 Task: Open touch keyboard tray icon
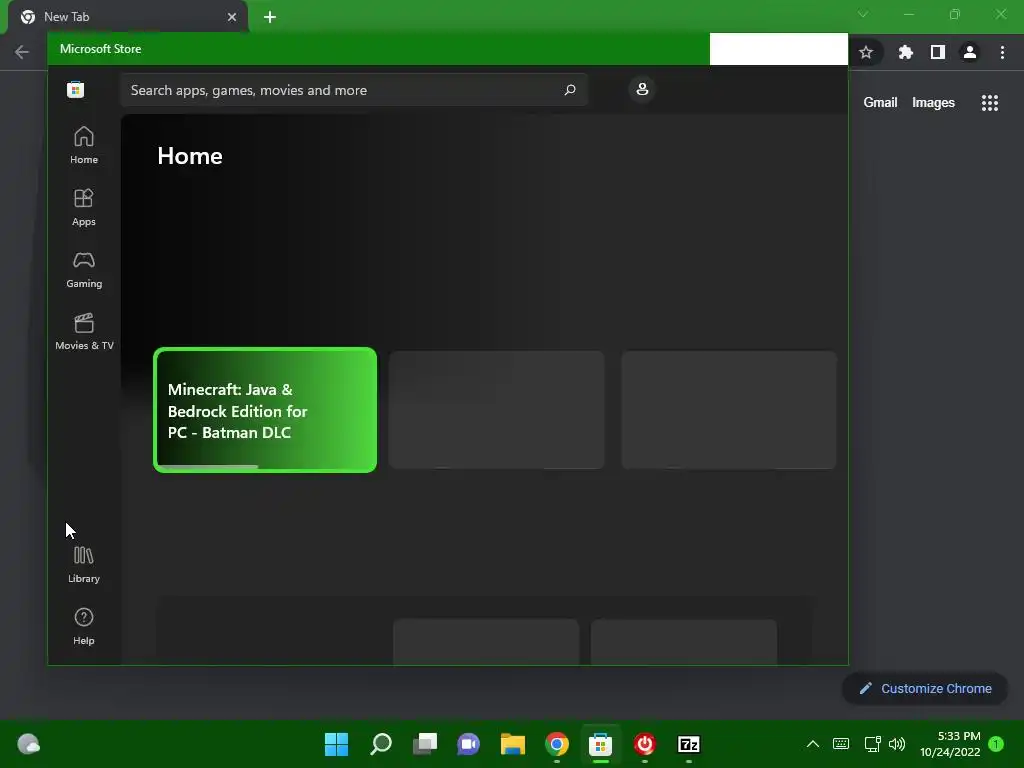pyautogui.click(x=841, y=744)
